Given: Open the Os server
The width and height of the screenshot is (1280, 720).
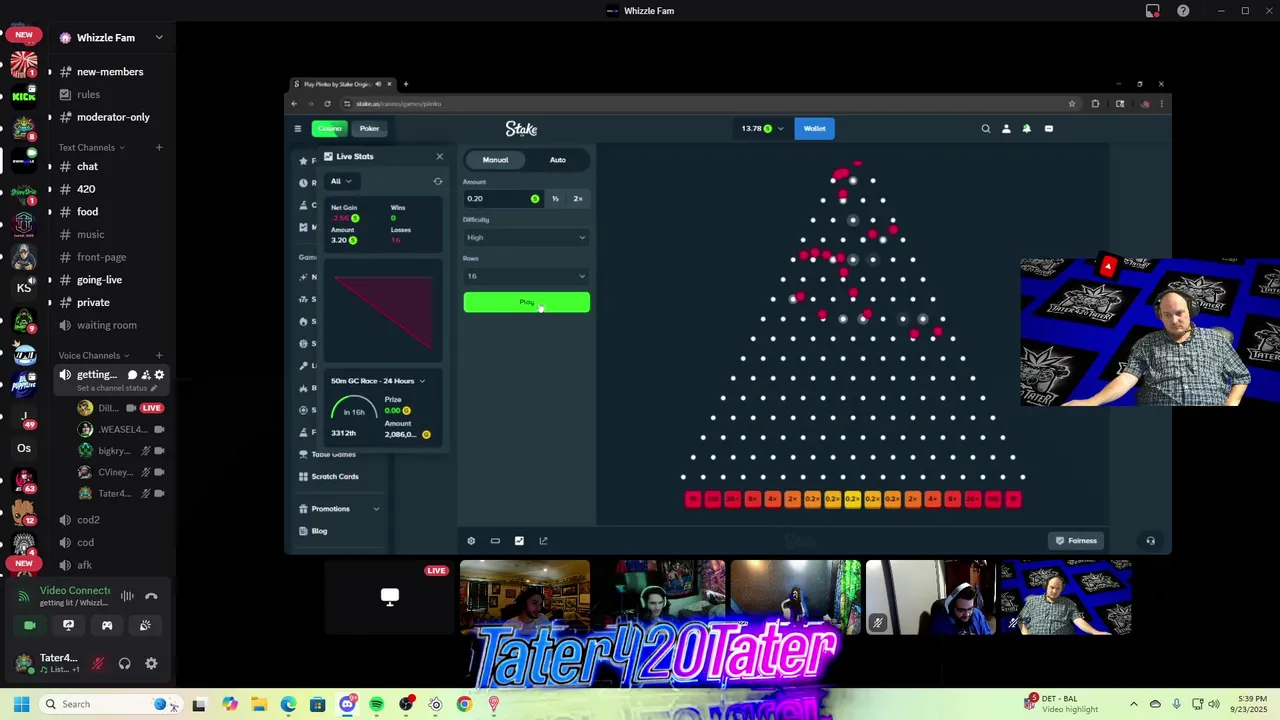Looking at the screenshot, I should coord(24,448).
